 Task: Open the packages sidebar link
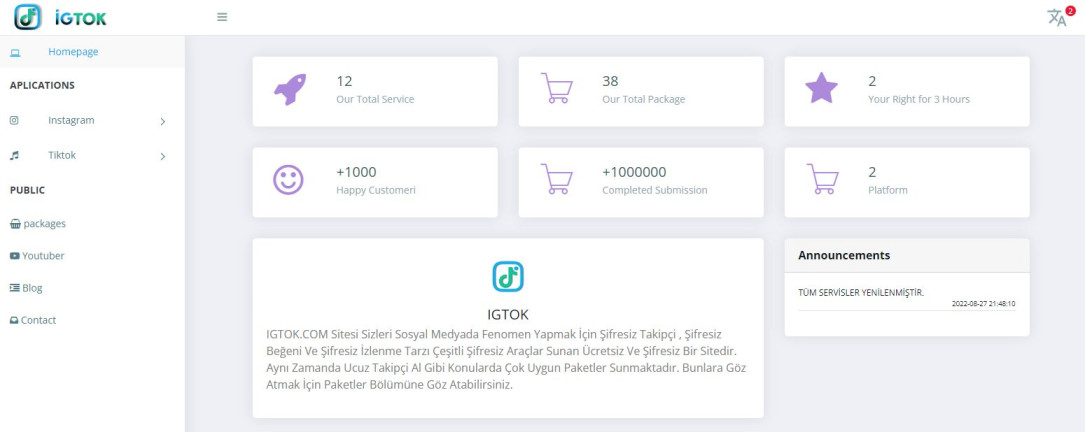click(x=38, y=224)
